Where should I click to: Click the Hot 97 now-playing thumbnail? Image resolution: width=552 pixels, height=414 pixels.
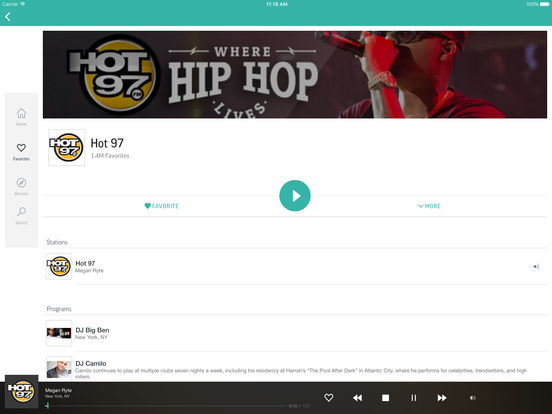(21, 391)
